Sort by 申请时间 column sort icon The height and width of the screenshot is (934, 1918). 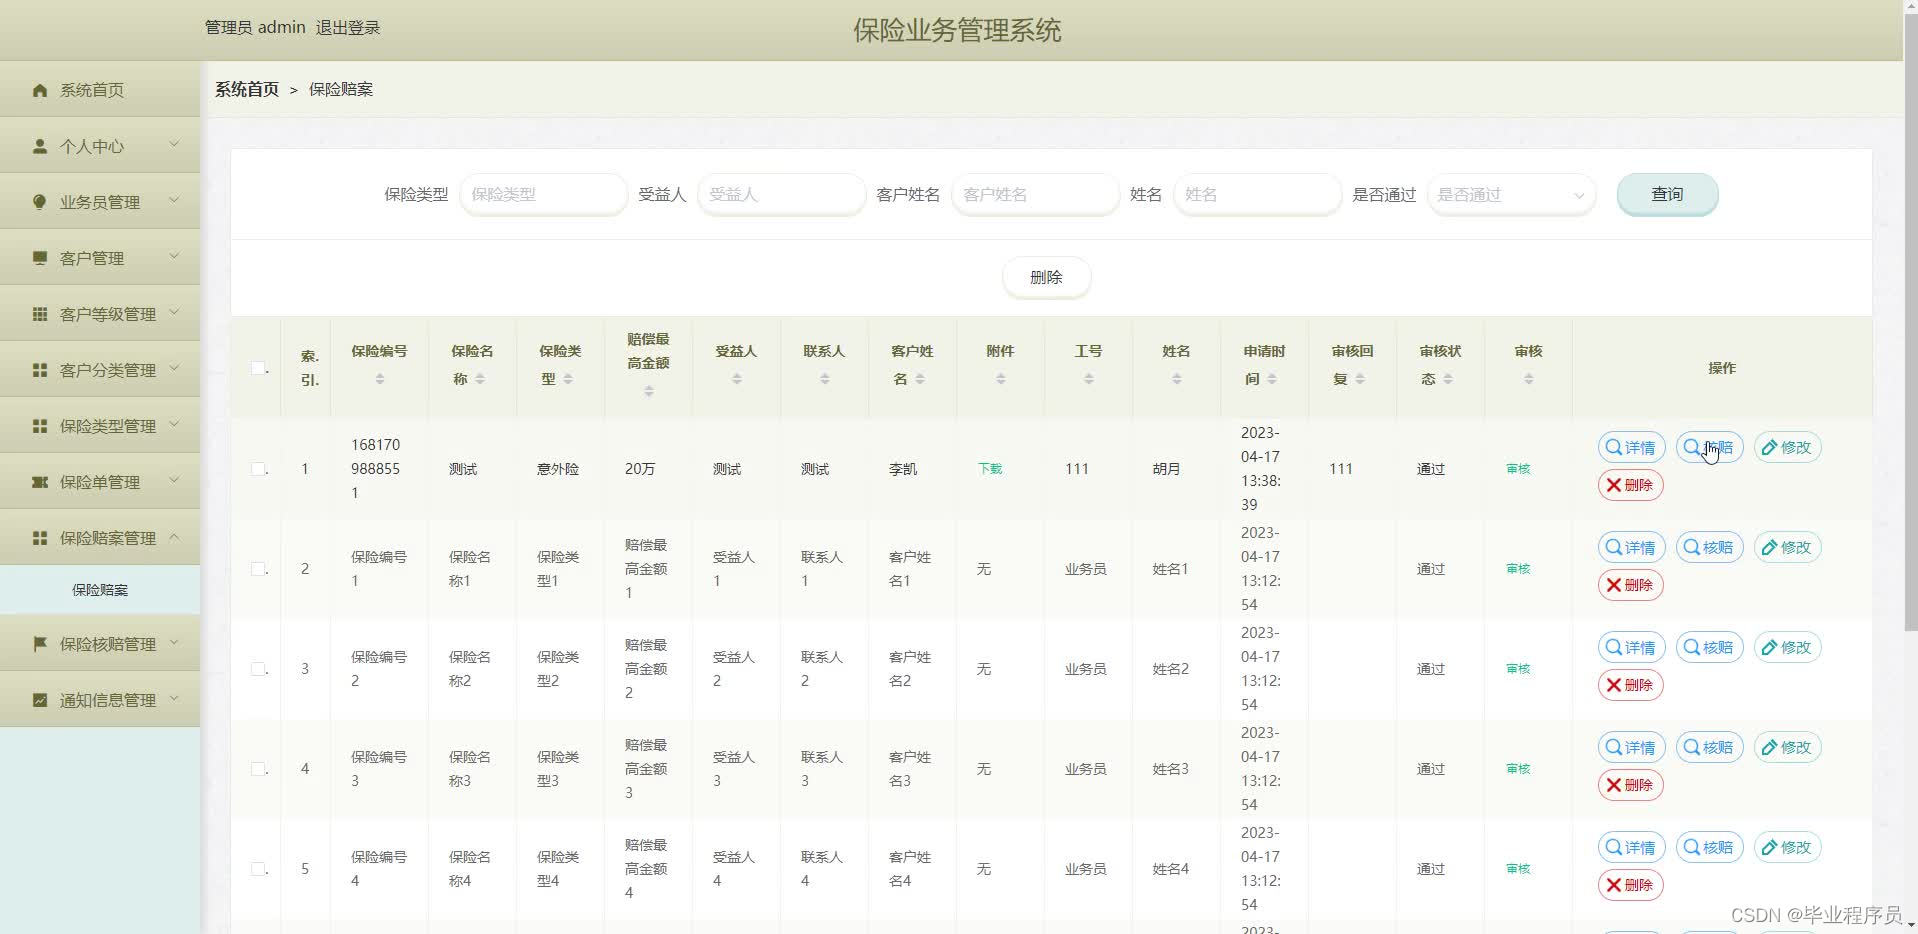[x=1272, y=379]
